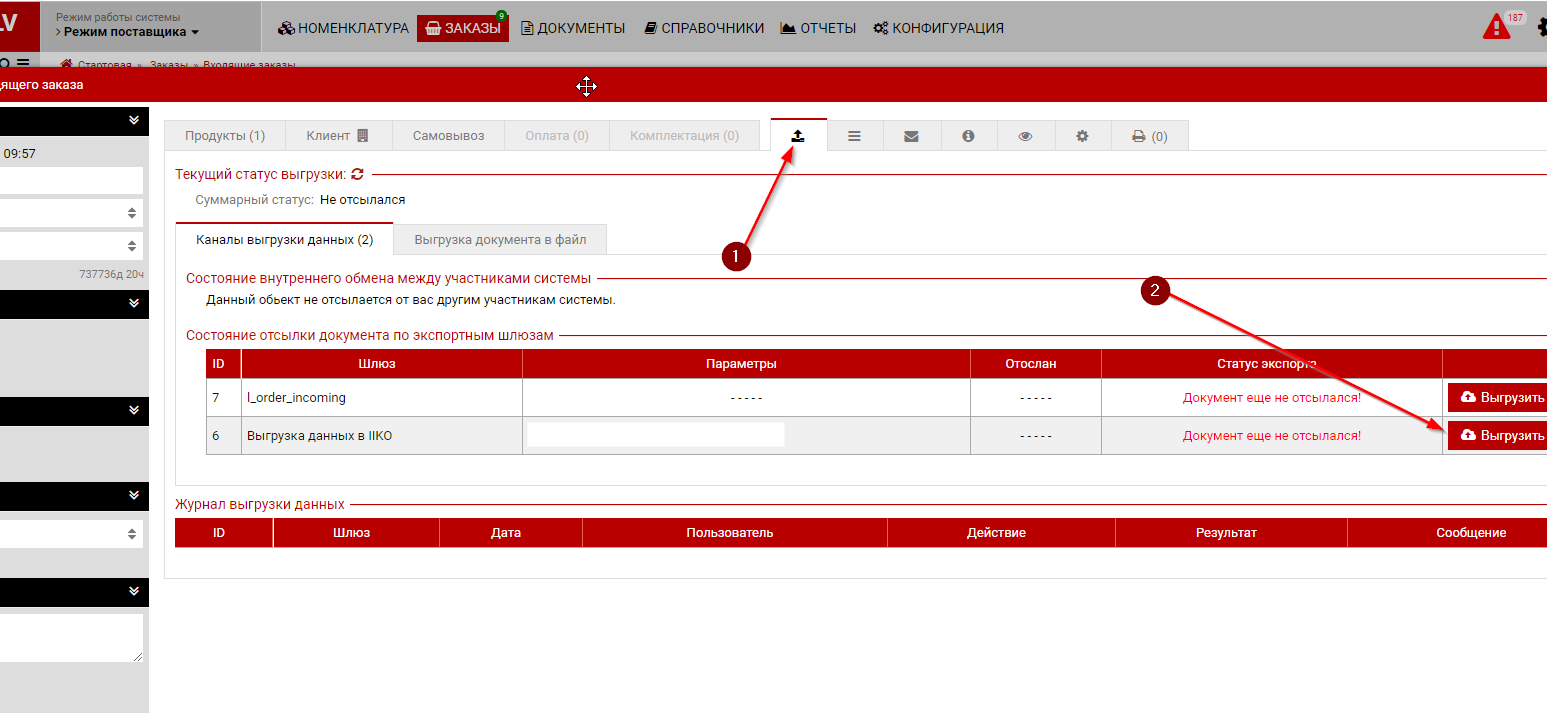Refresh the current export status icon
This screenshot has height=713, width=1547.
click(357, 174)
